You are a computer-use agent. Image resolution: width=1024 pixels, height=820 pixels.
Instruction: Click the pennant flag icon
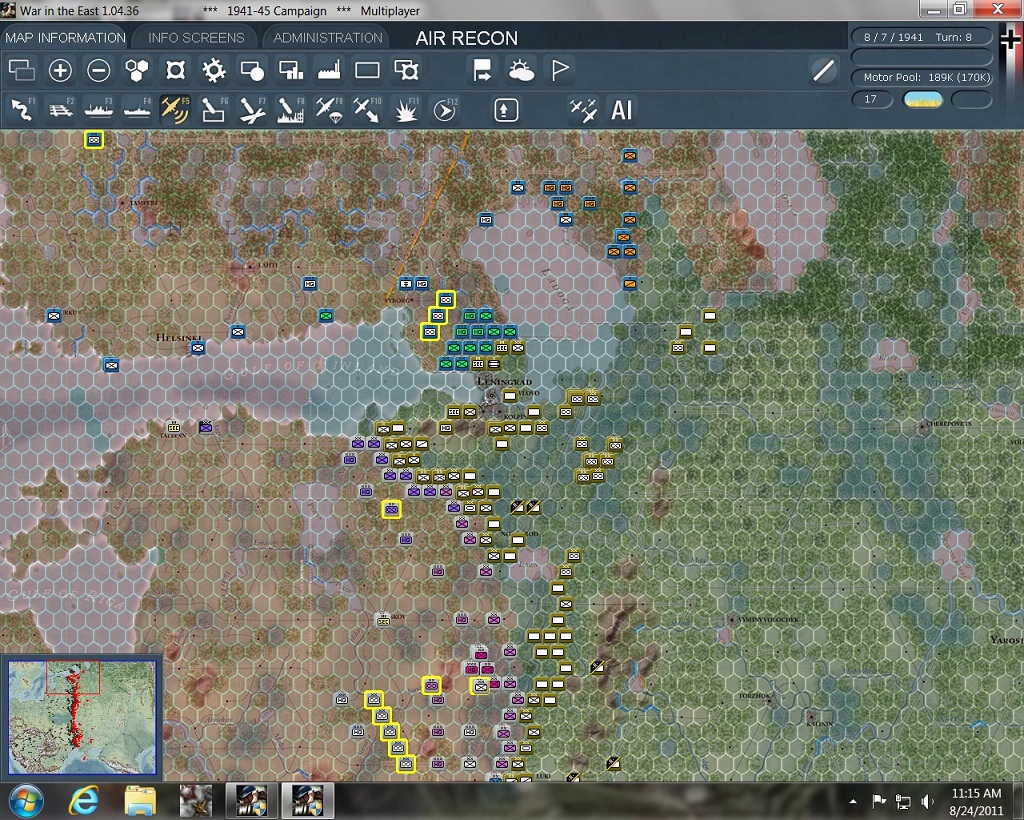pyautogui.click(x=560, y=70)
